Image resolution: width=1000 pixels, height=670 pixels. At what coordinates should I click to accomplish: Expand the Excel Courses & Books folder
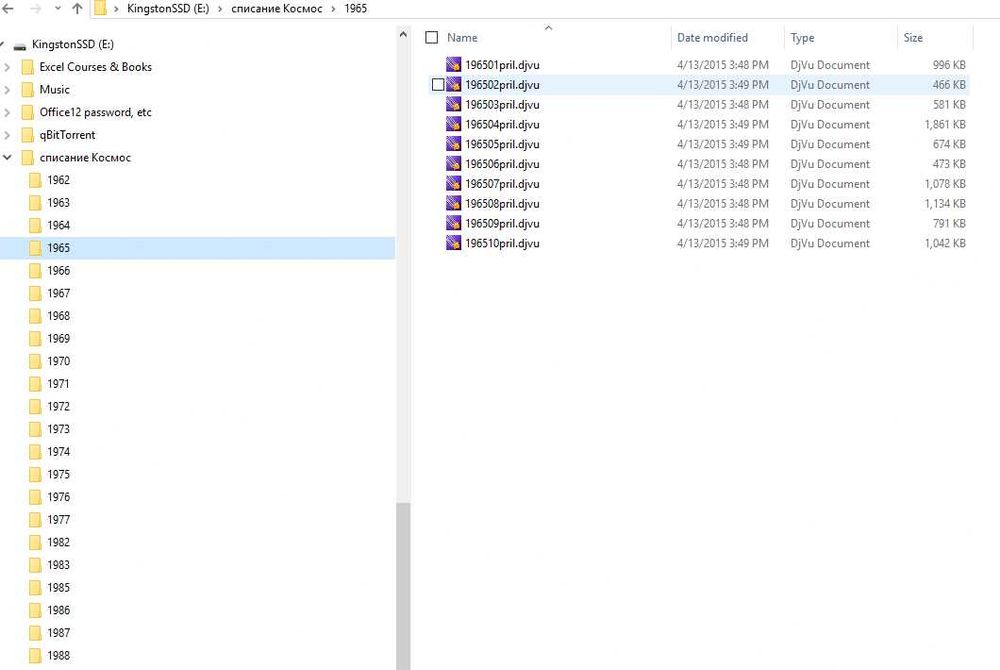(7, 67)
